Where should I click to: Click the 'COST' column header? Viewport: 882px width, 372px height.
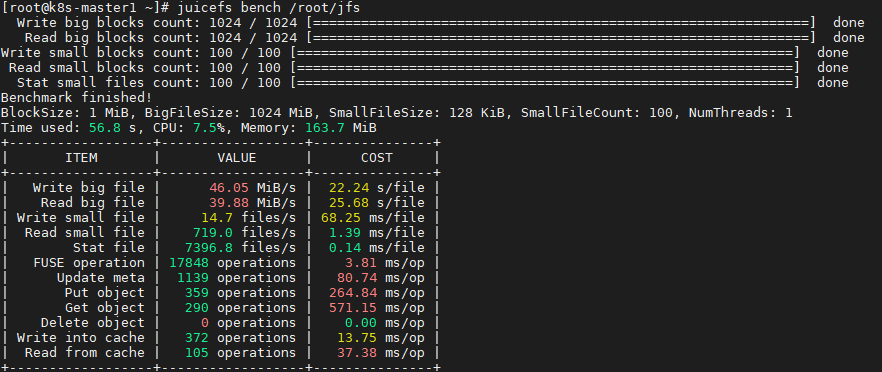click(x=376, y=158)
